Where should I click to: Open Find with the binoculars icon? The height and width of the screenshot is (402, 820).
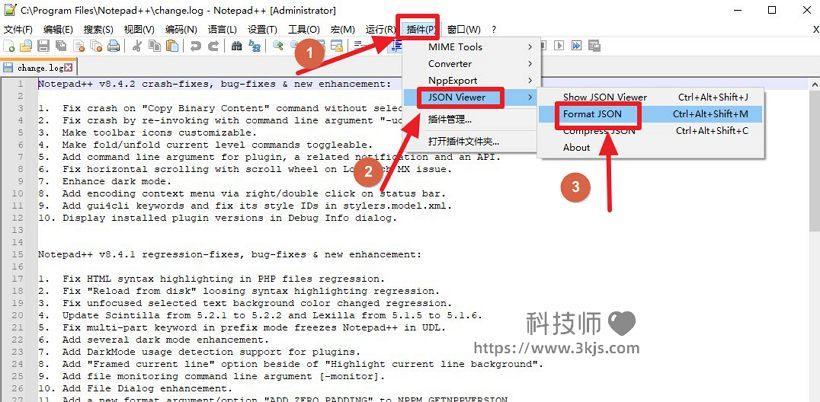pos(236,47)
